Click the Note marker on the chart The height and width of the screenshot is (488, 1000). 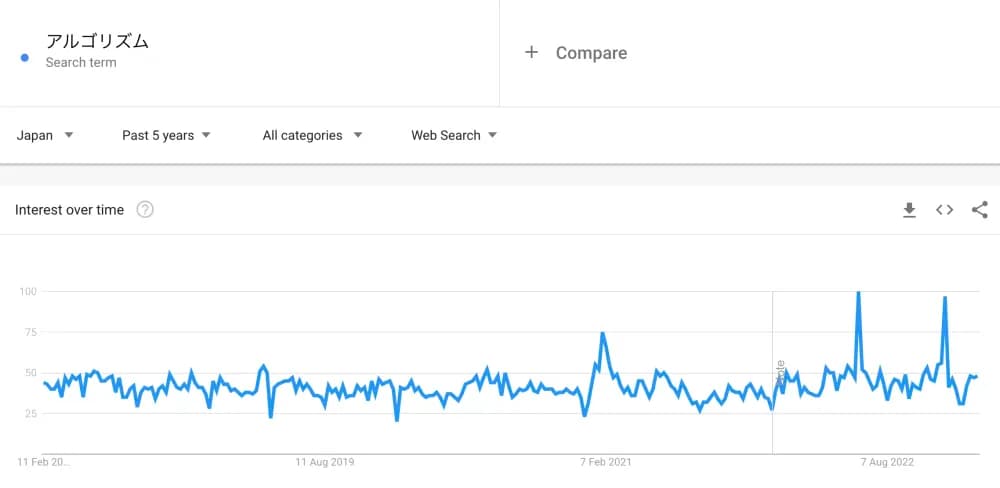tap(780, 374)
